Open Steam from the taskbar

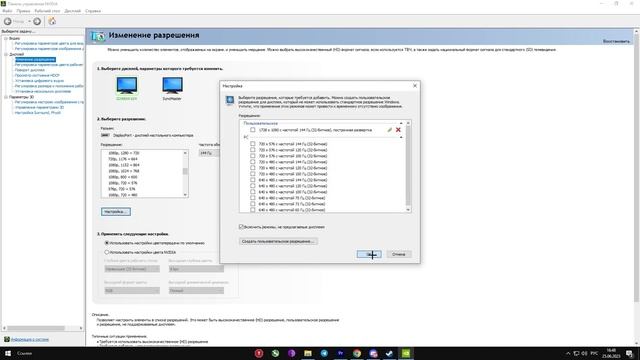389,353
